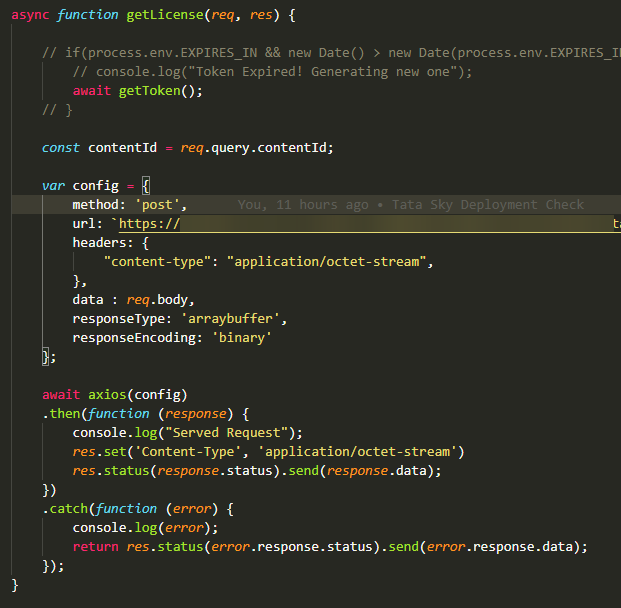
Task: Click 'const contentId' declaration line
Action: [x=188, y=148]
